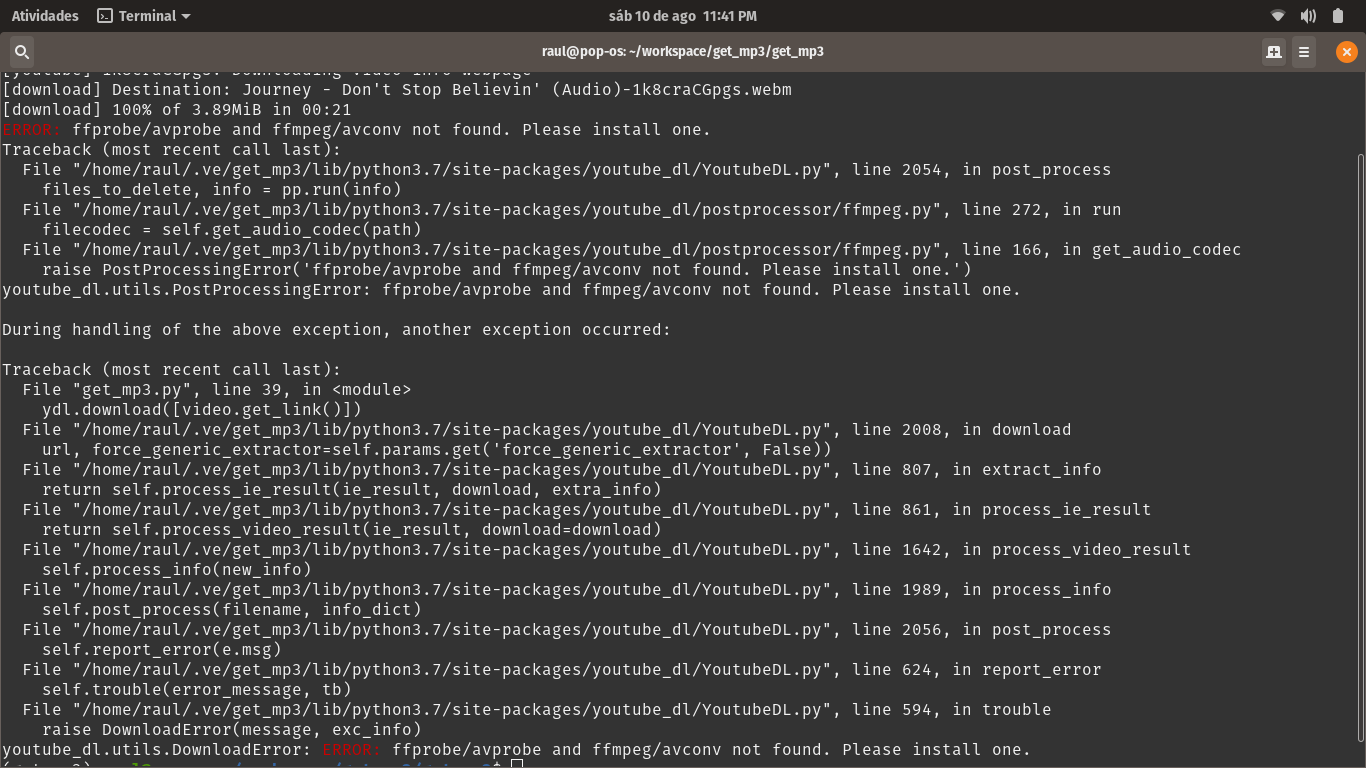Click the Wi-Fi status icon
Screen dimensions: 1366x768
pyautogui.click(x=1278, y=16)
